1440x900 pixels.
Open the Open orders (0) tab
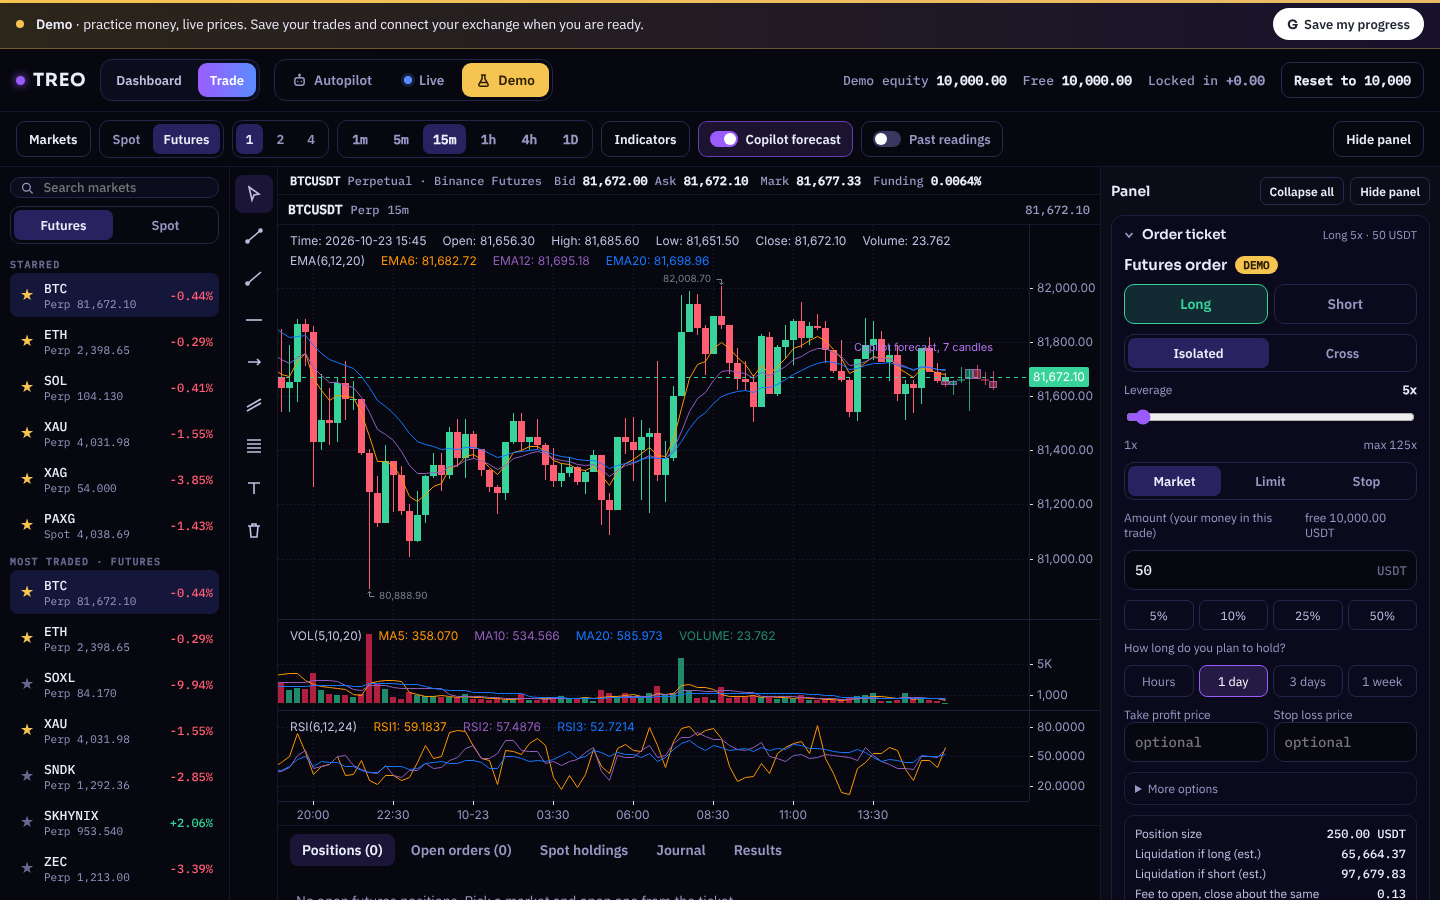[461, 850]
